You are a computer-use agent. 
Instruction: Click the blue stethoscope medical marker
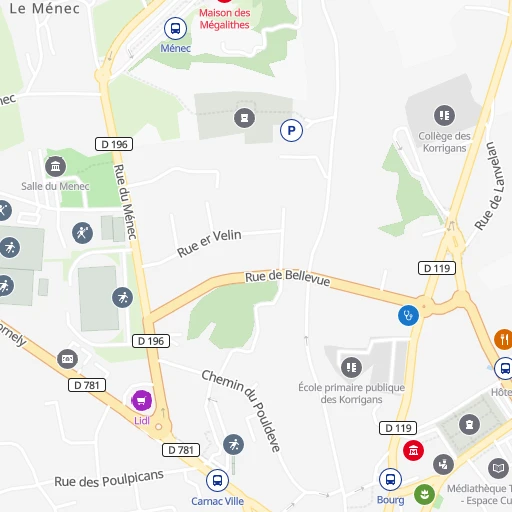point(408,315)
